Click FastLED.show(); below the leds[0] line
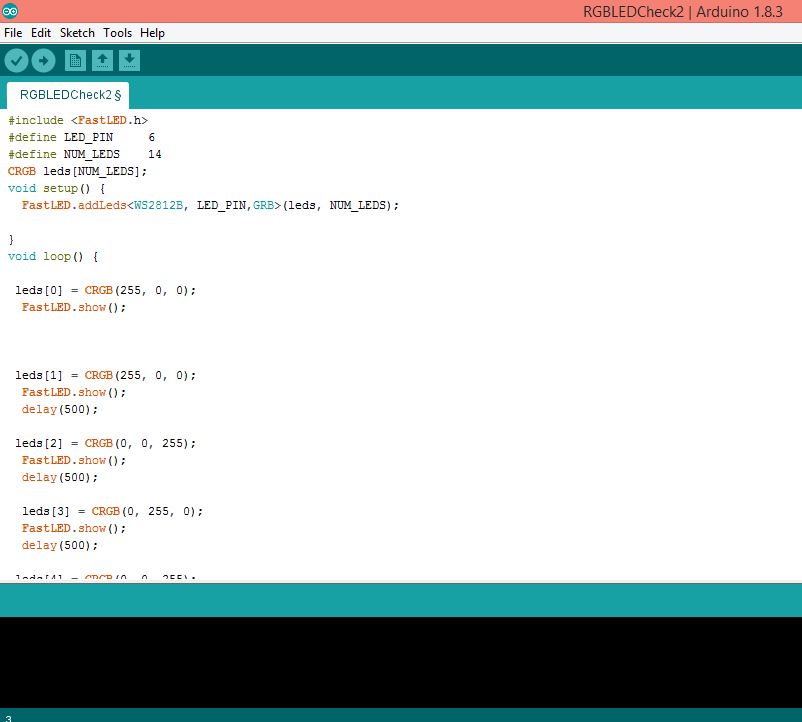 [74, 307]
